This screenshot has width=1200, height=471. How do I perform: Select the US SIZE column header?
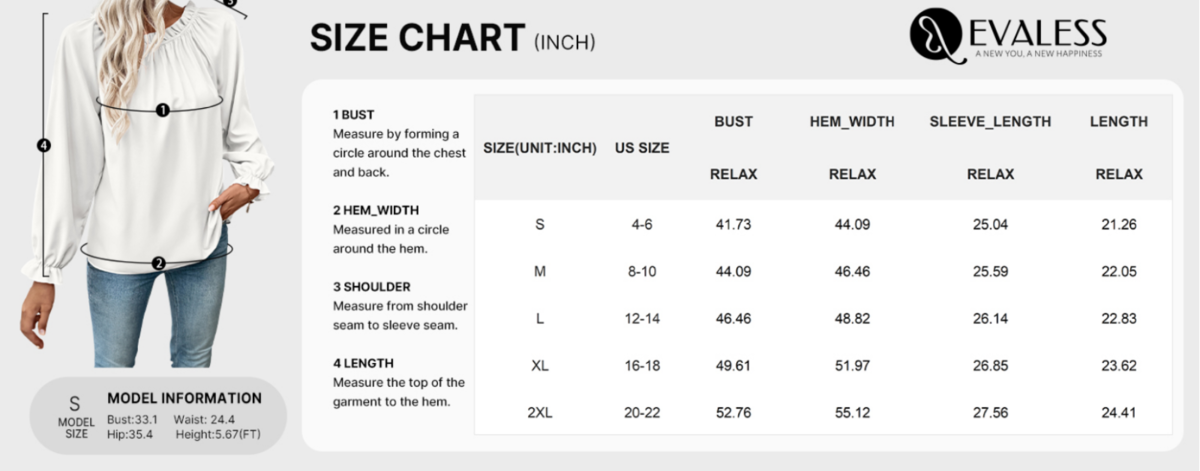click(642, 147)
